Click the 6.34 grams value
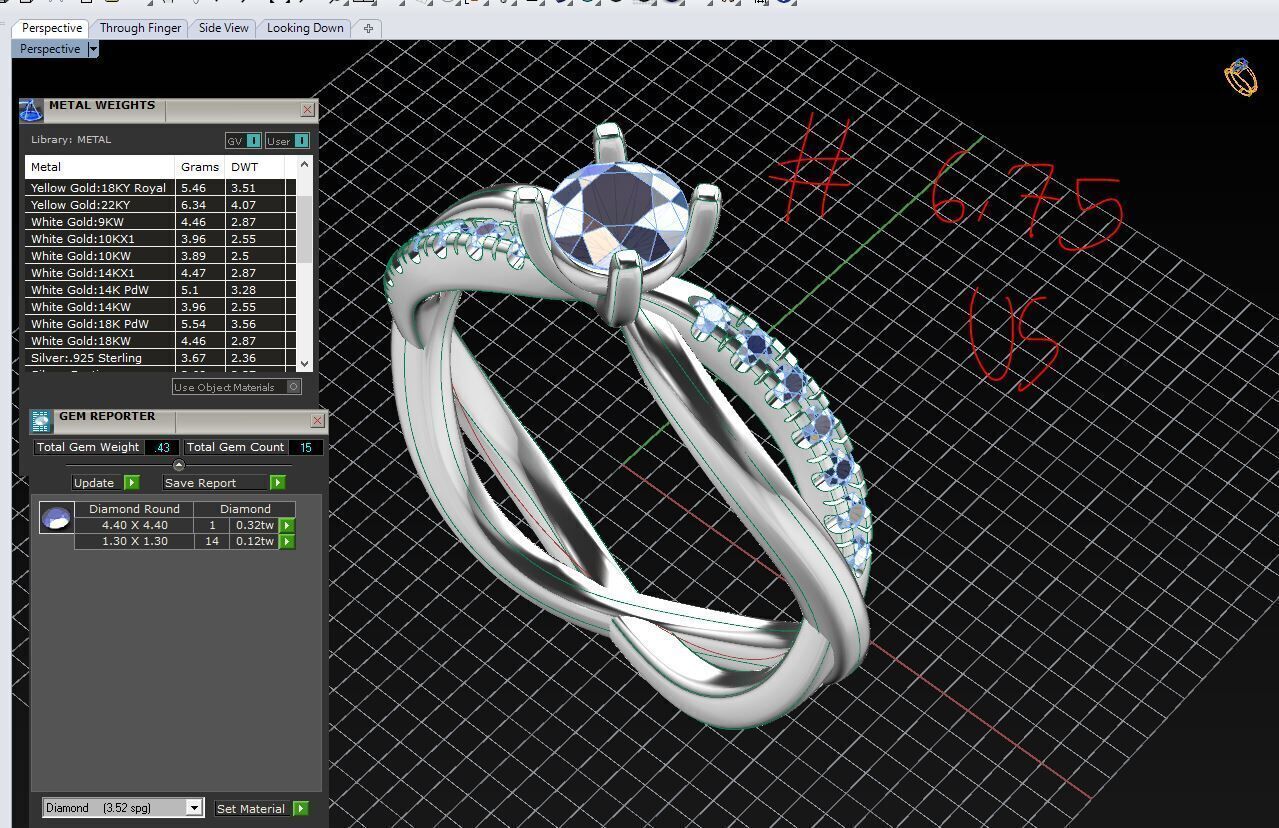 coord(193,205)
